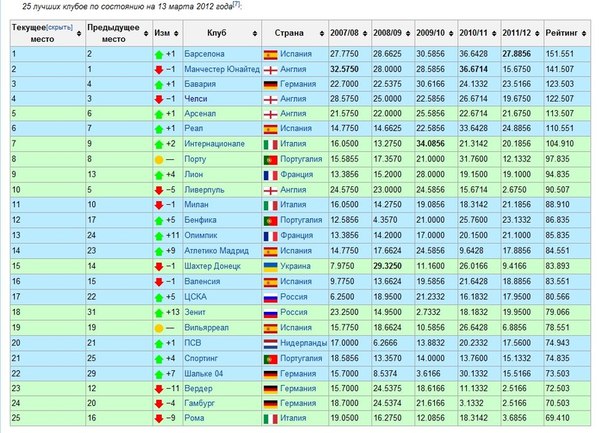Follow the Украина country link

coord(297,268)
